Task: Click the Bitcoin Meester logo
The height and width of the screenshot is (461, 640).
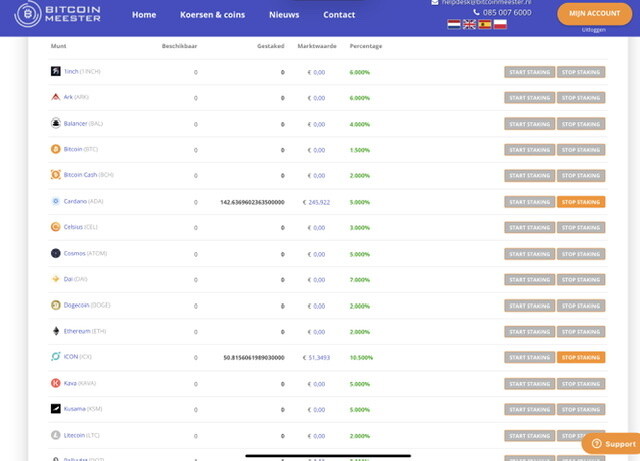Action: (x=58, y=14)
